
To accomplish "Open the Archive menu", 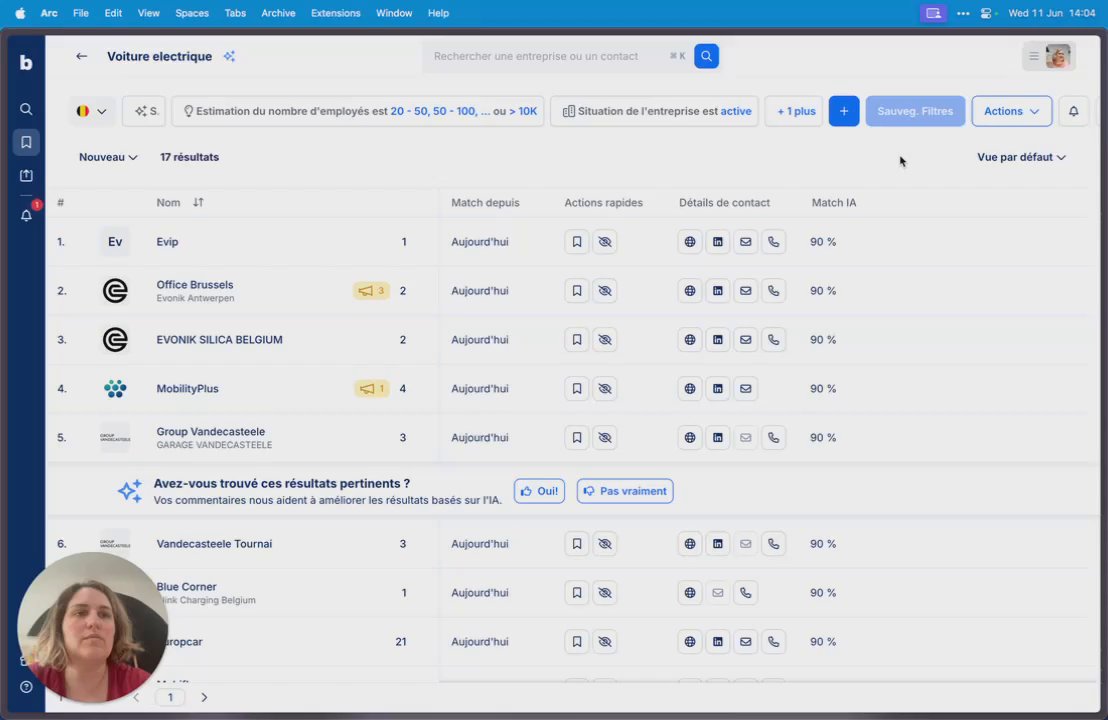I will point(278,13).
